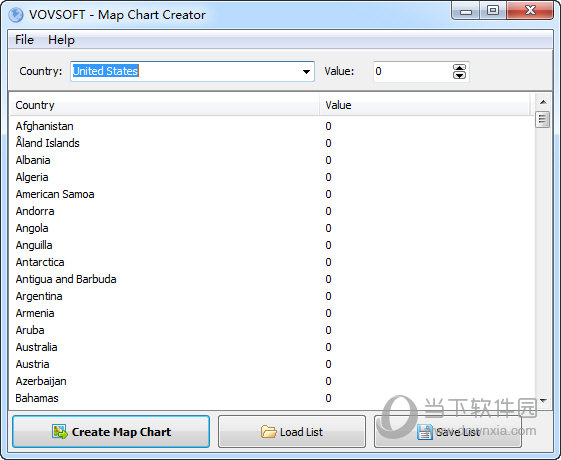Image resolution: width=561 pixels, height=460 pixels.
Task: Minimize the Map Chart Creator window
Action: coord(466,11)
